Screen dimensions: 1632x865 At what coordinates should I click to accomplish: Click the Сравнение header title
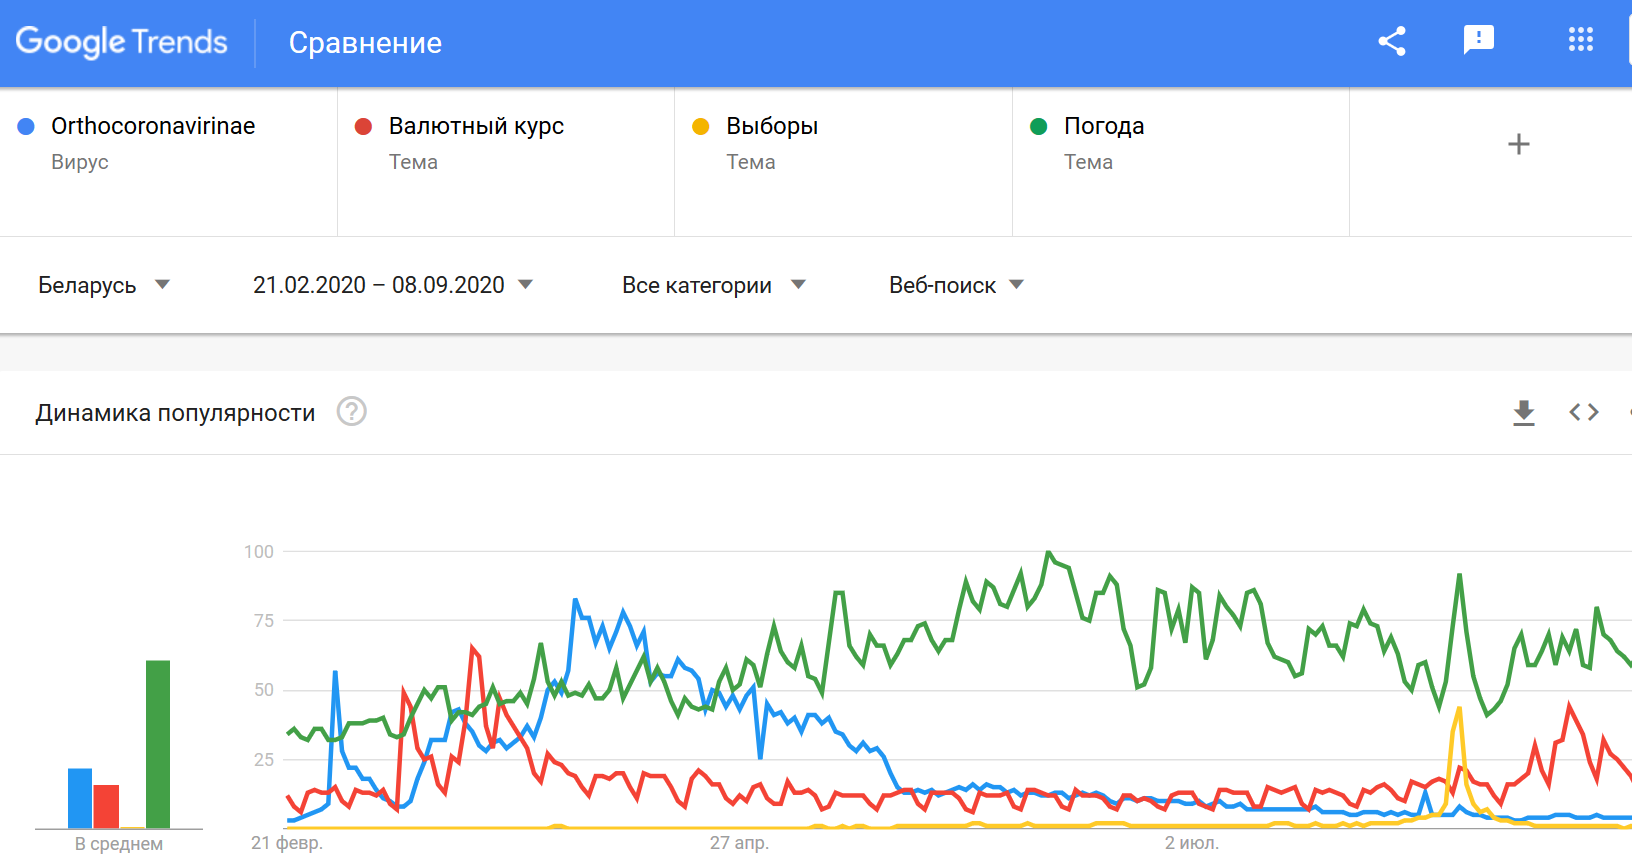point(365,43)
